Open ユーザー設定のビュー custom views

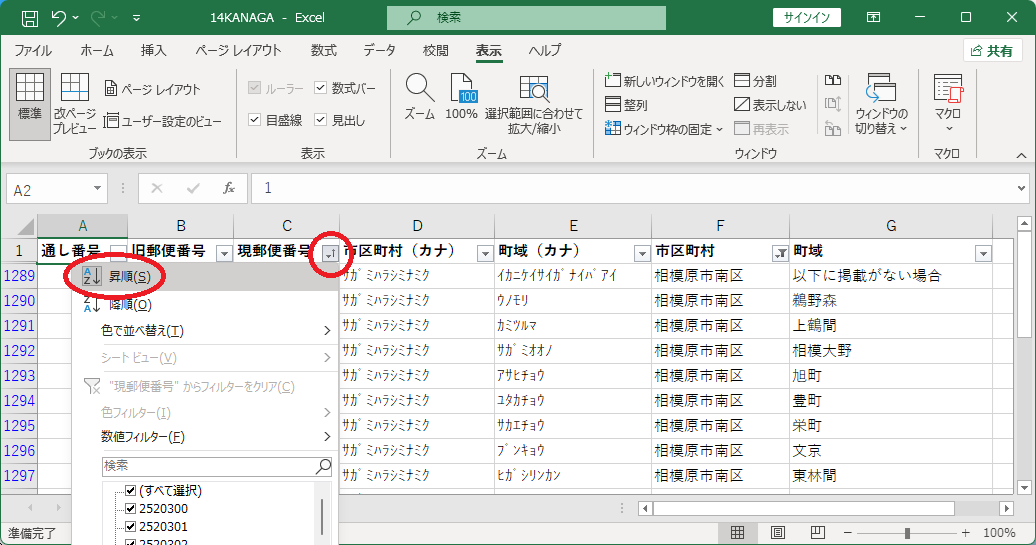pos(163,121)
